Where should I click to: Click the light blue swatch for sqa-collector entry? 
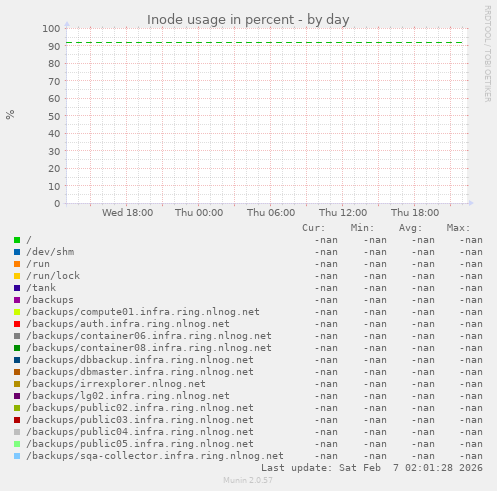[x=17, y=456]
